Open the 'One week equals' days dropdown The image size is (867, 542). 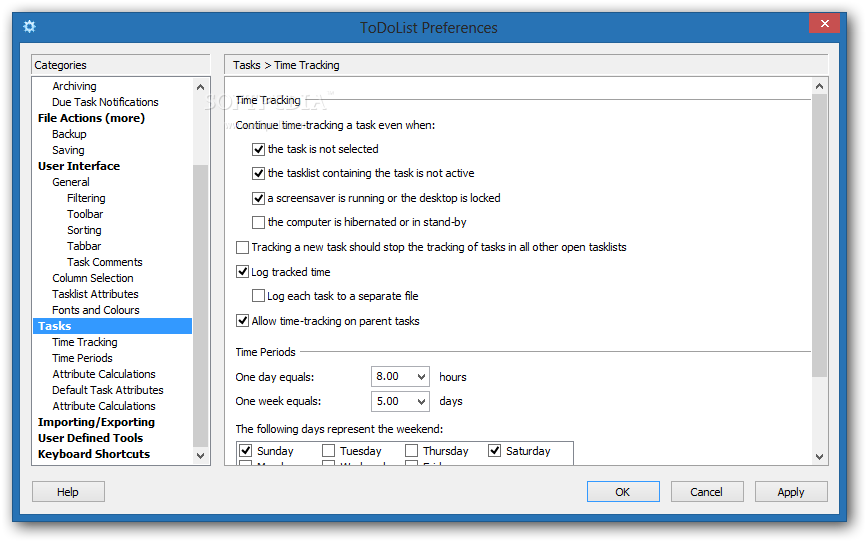(421, 402)
